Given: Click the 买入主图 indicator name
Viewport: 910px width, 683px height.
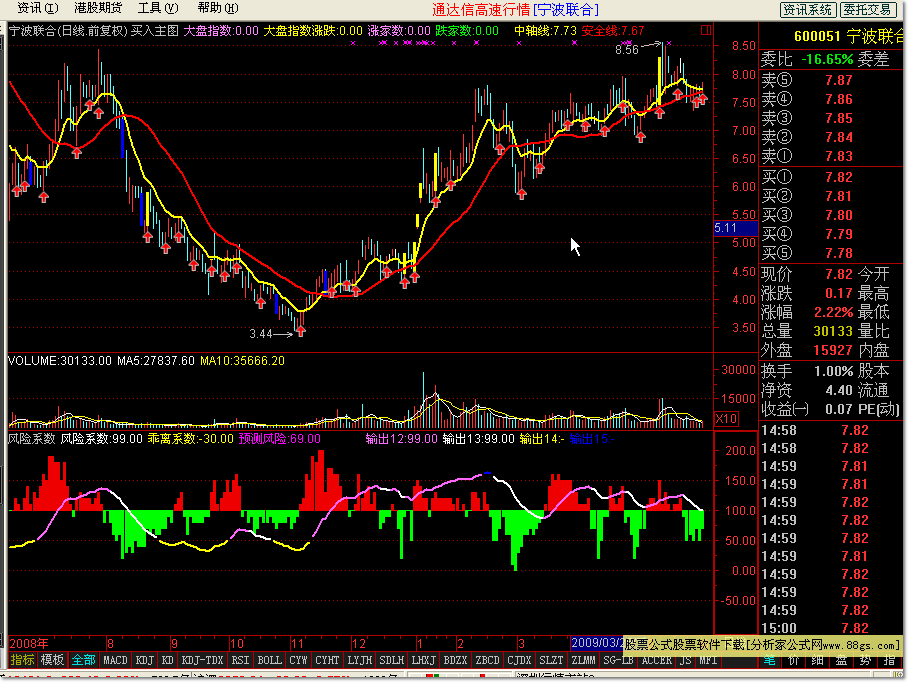Looking at the screenshot, I should (154, 31).
